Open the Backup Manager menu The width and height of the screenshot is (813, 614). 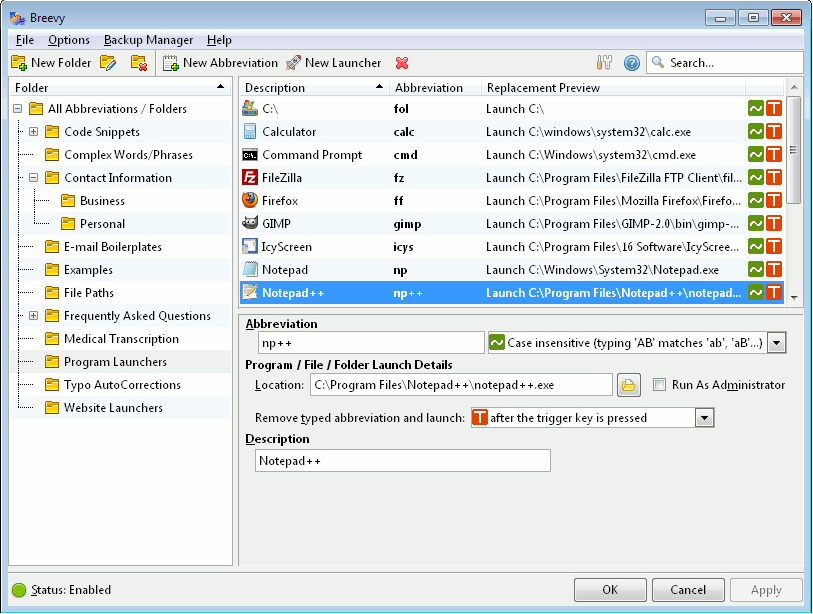[x=148, y=40]
